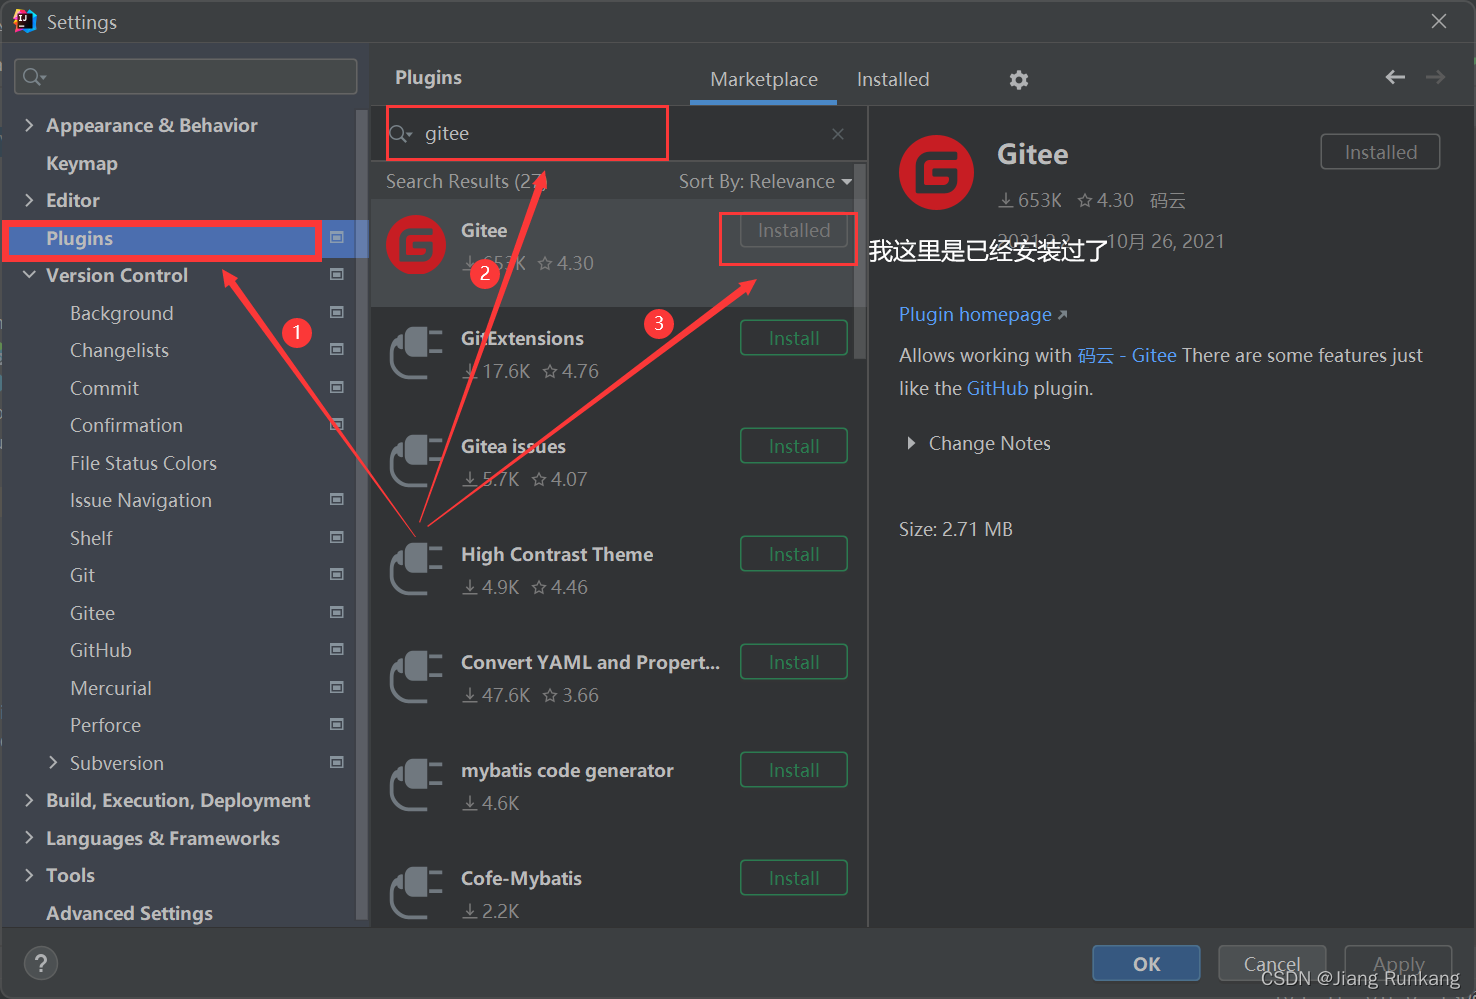Install the mybatis code generator plugin

pyautogui.click(x=794, y=770)
